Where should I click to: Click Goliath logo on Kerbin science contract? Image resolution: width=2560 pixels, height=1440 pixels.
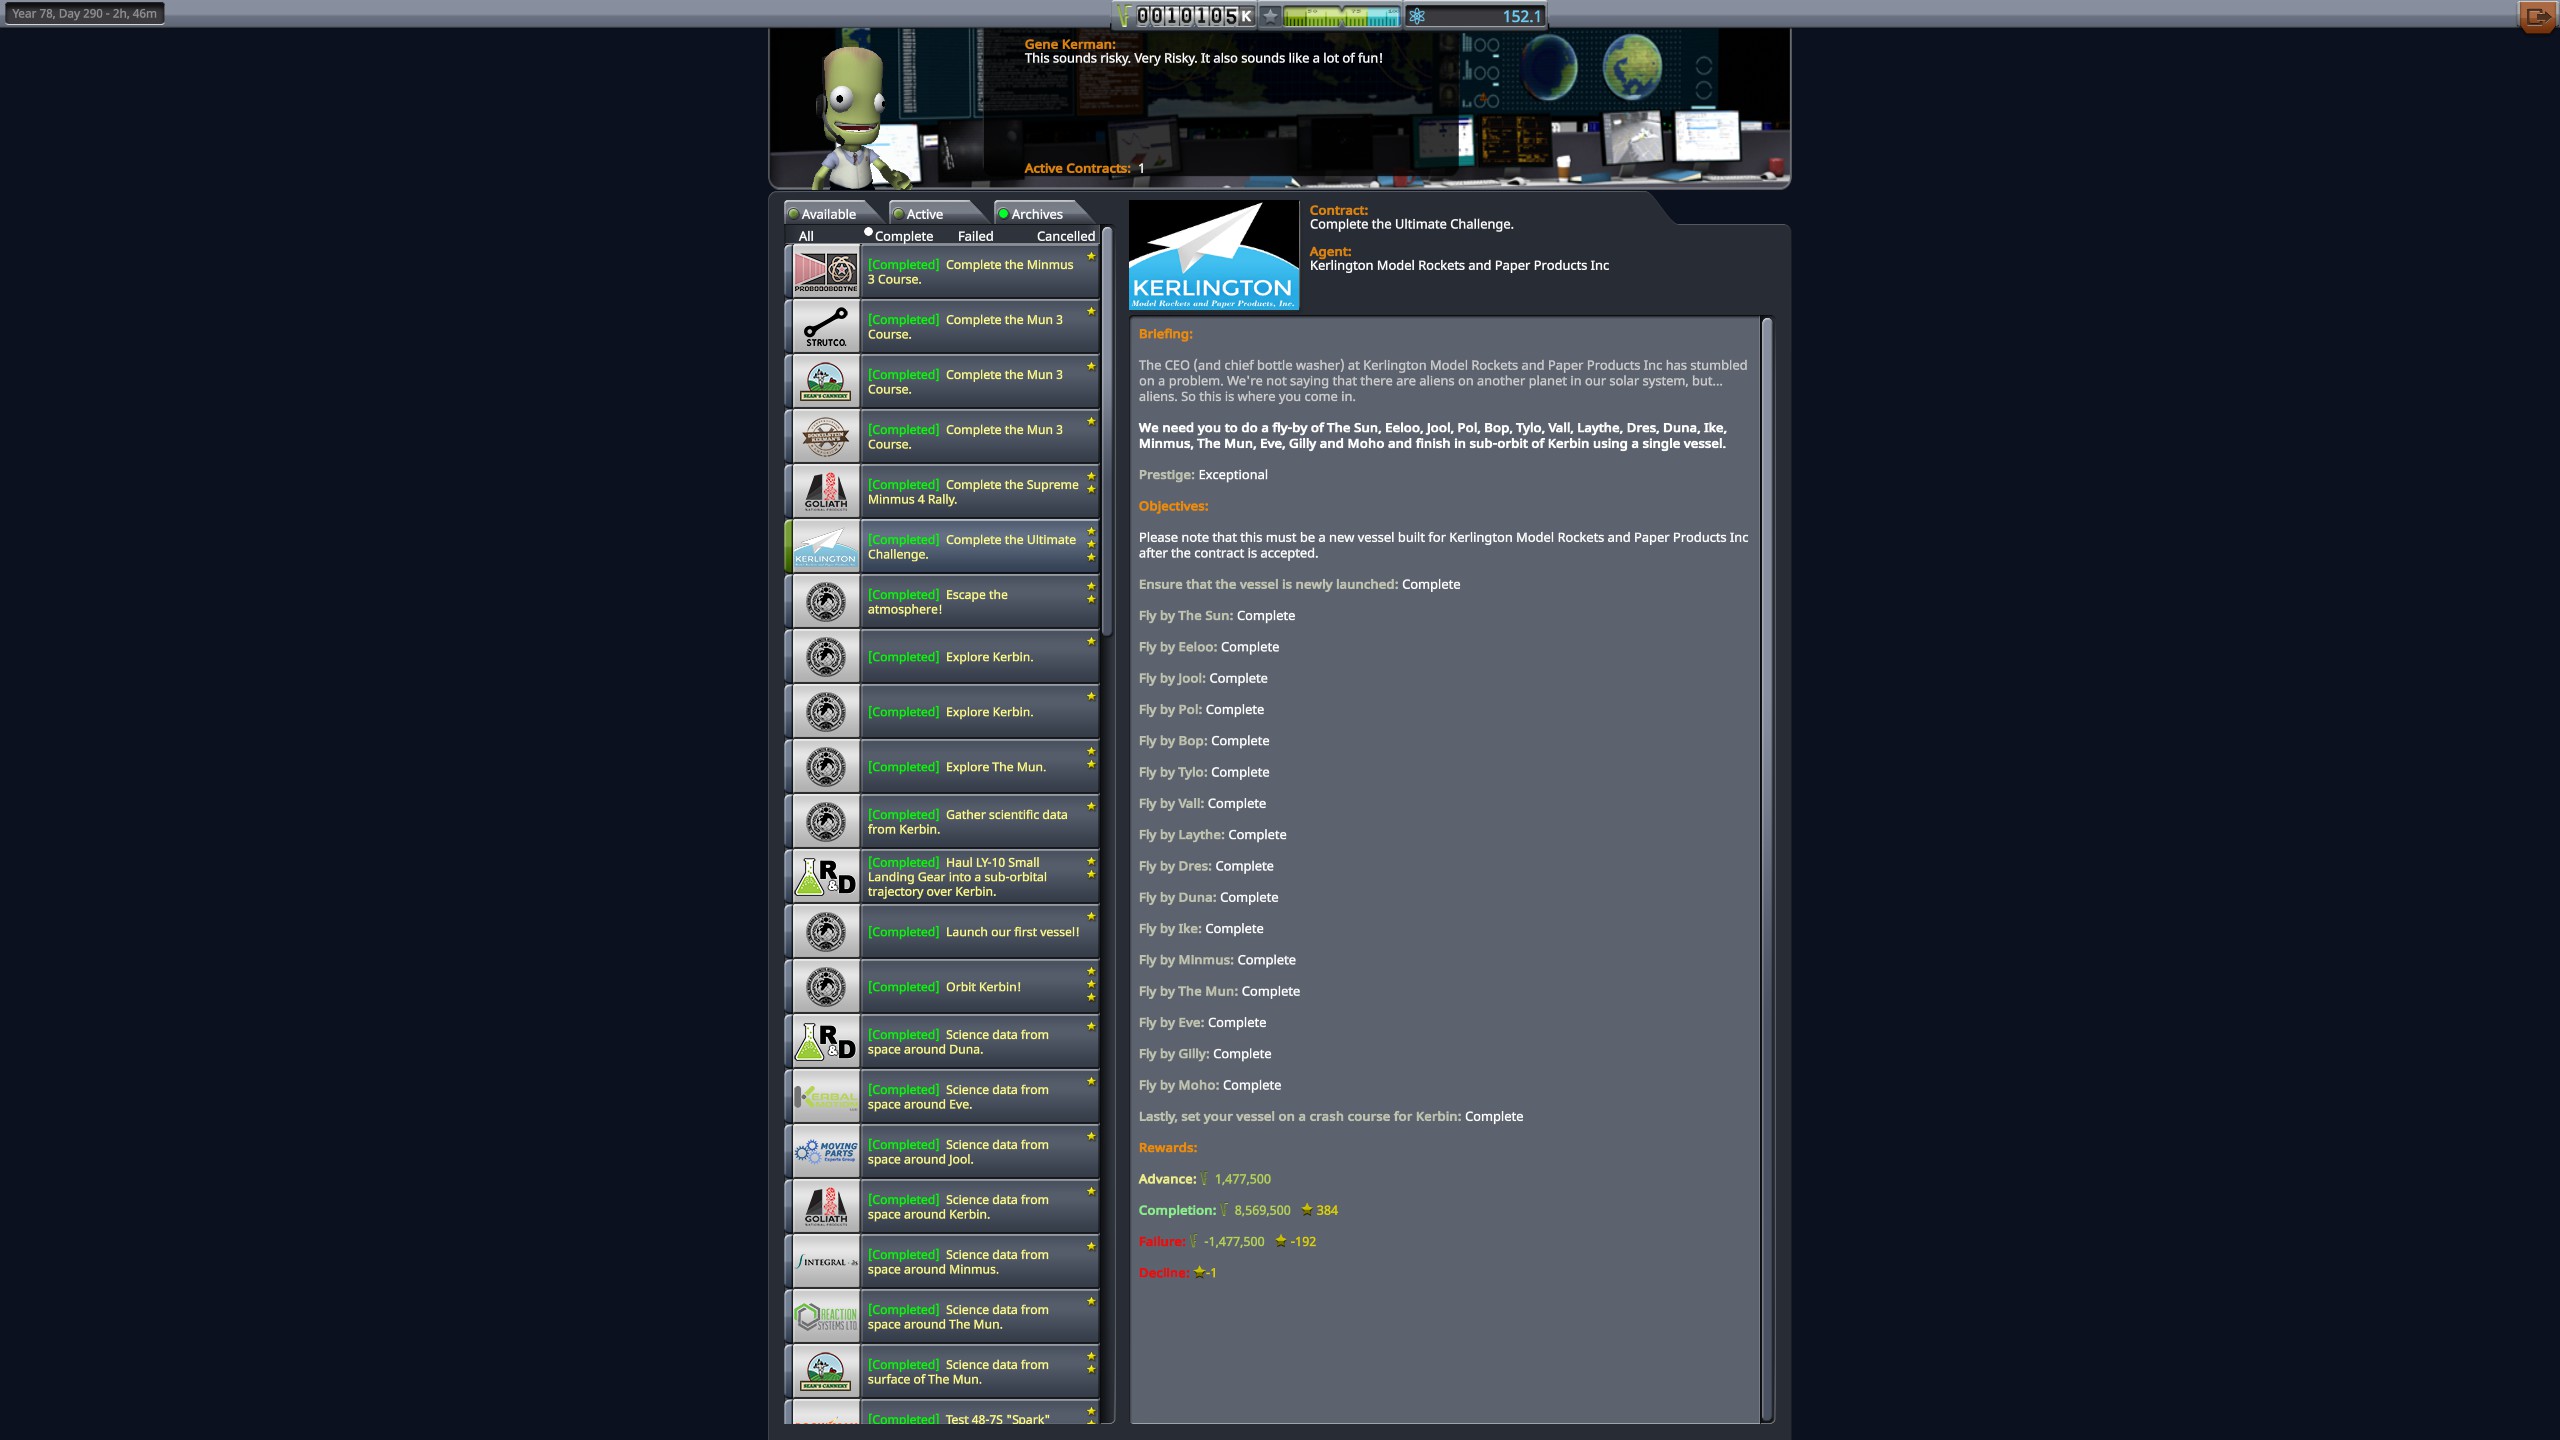pyautogui.click(x=825, y=1207)
